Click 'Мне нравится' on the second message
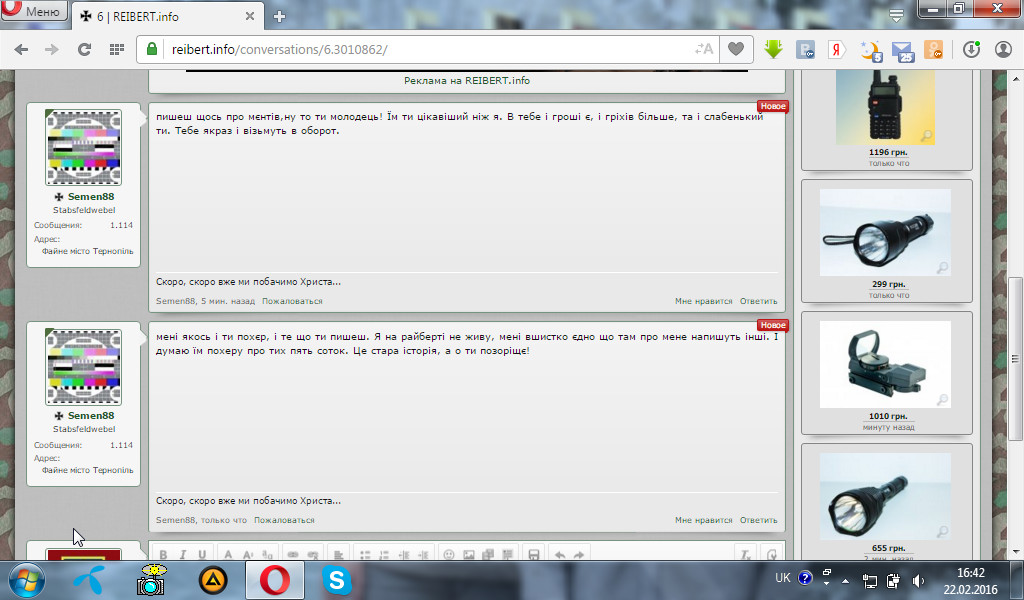Image resolution: width=1024 pixels, height=600 pixels. pos(703,520)
